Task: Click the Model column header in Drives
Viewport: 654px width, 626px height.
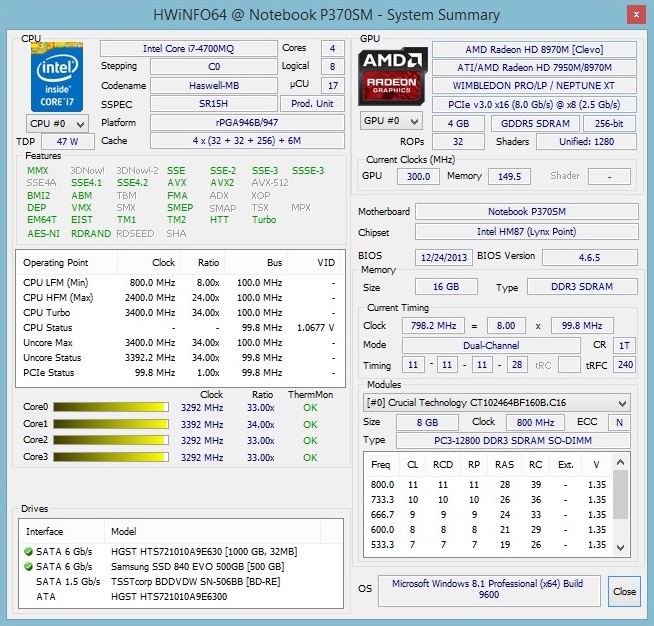Action: [x=212, y=531]
